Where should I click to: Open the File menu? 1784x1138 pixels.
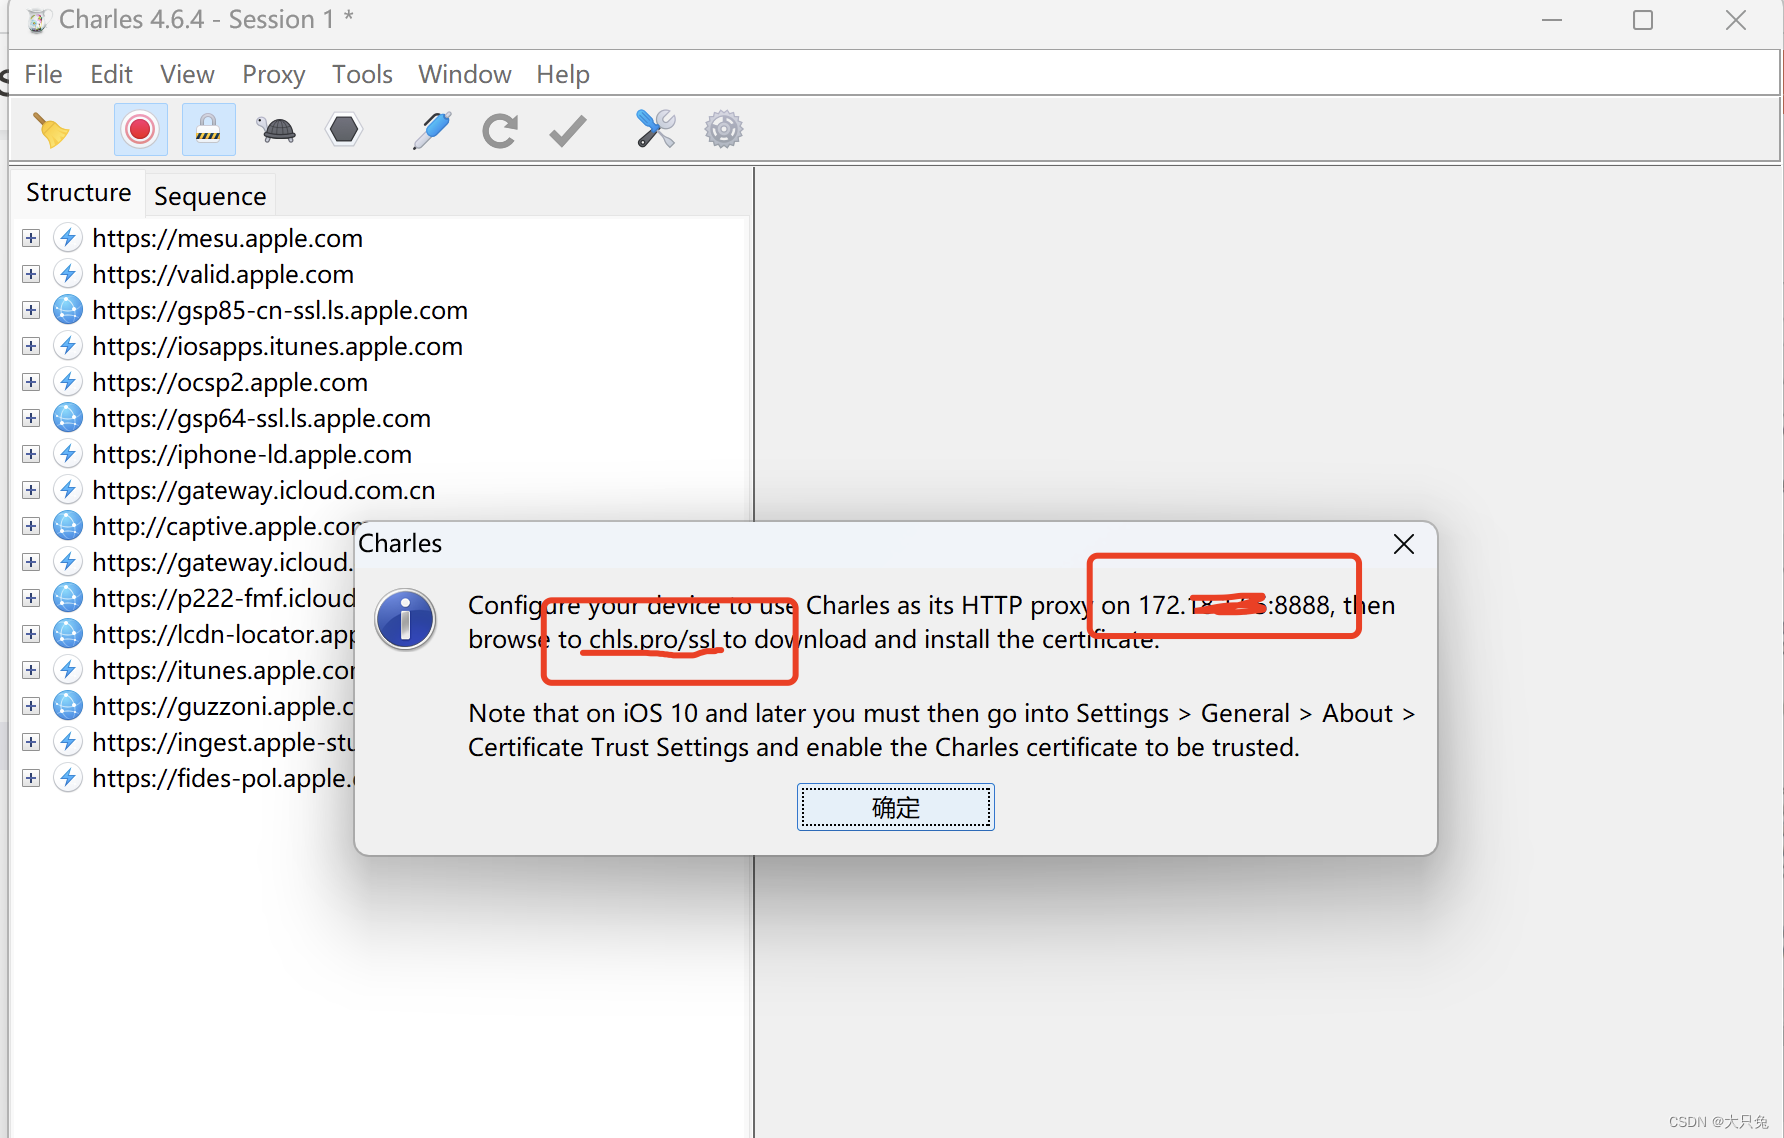tap(43, 74)
